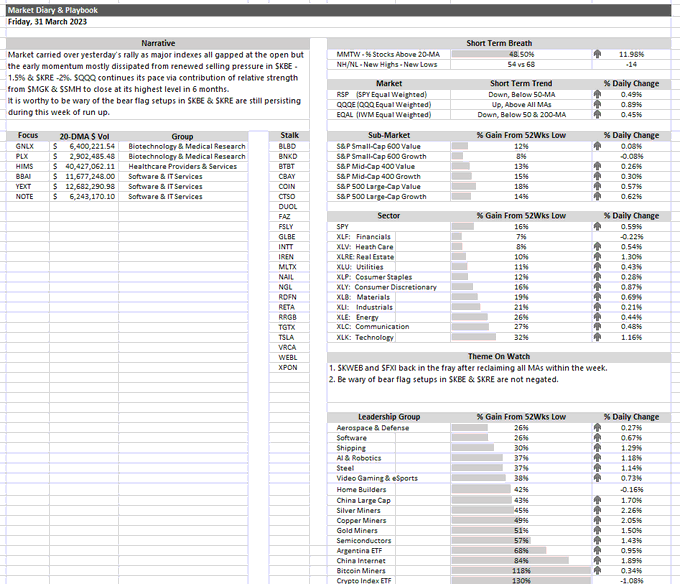
Task: Click the up arrow beside RSP daily change
Action: [x=597, y=95]
